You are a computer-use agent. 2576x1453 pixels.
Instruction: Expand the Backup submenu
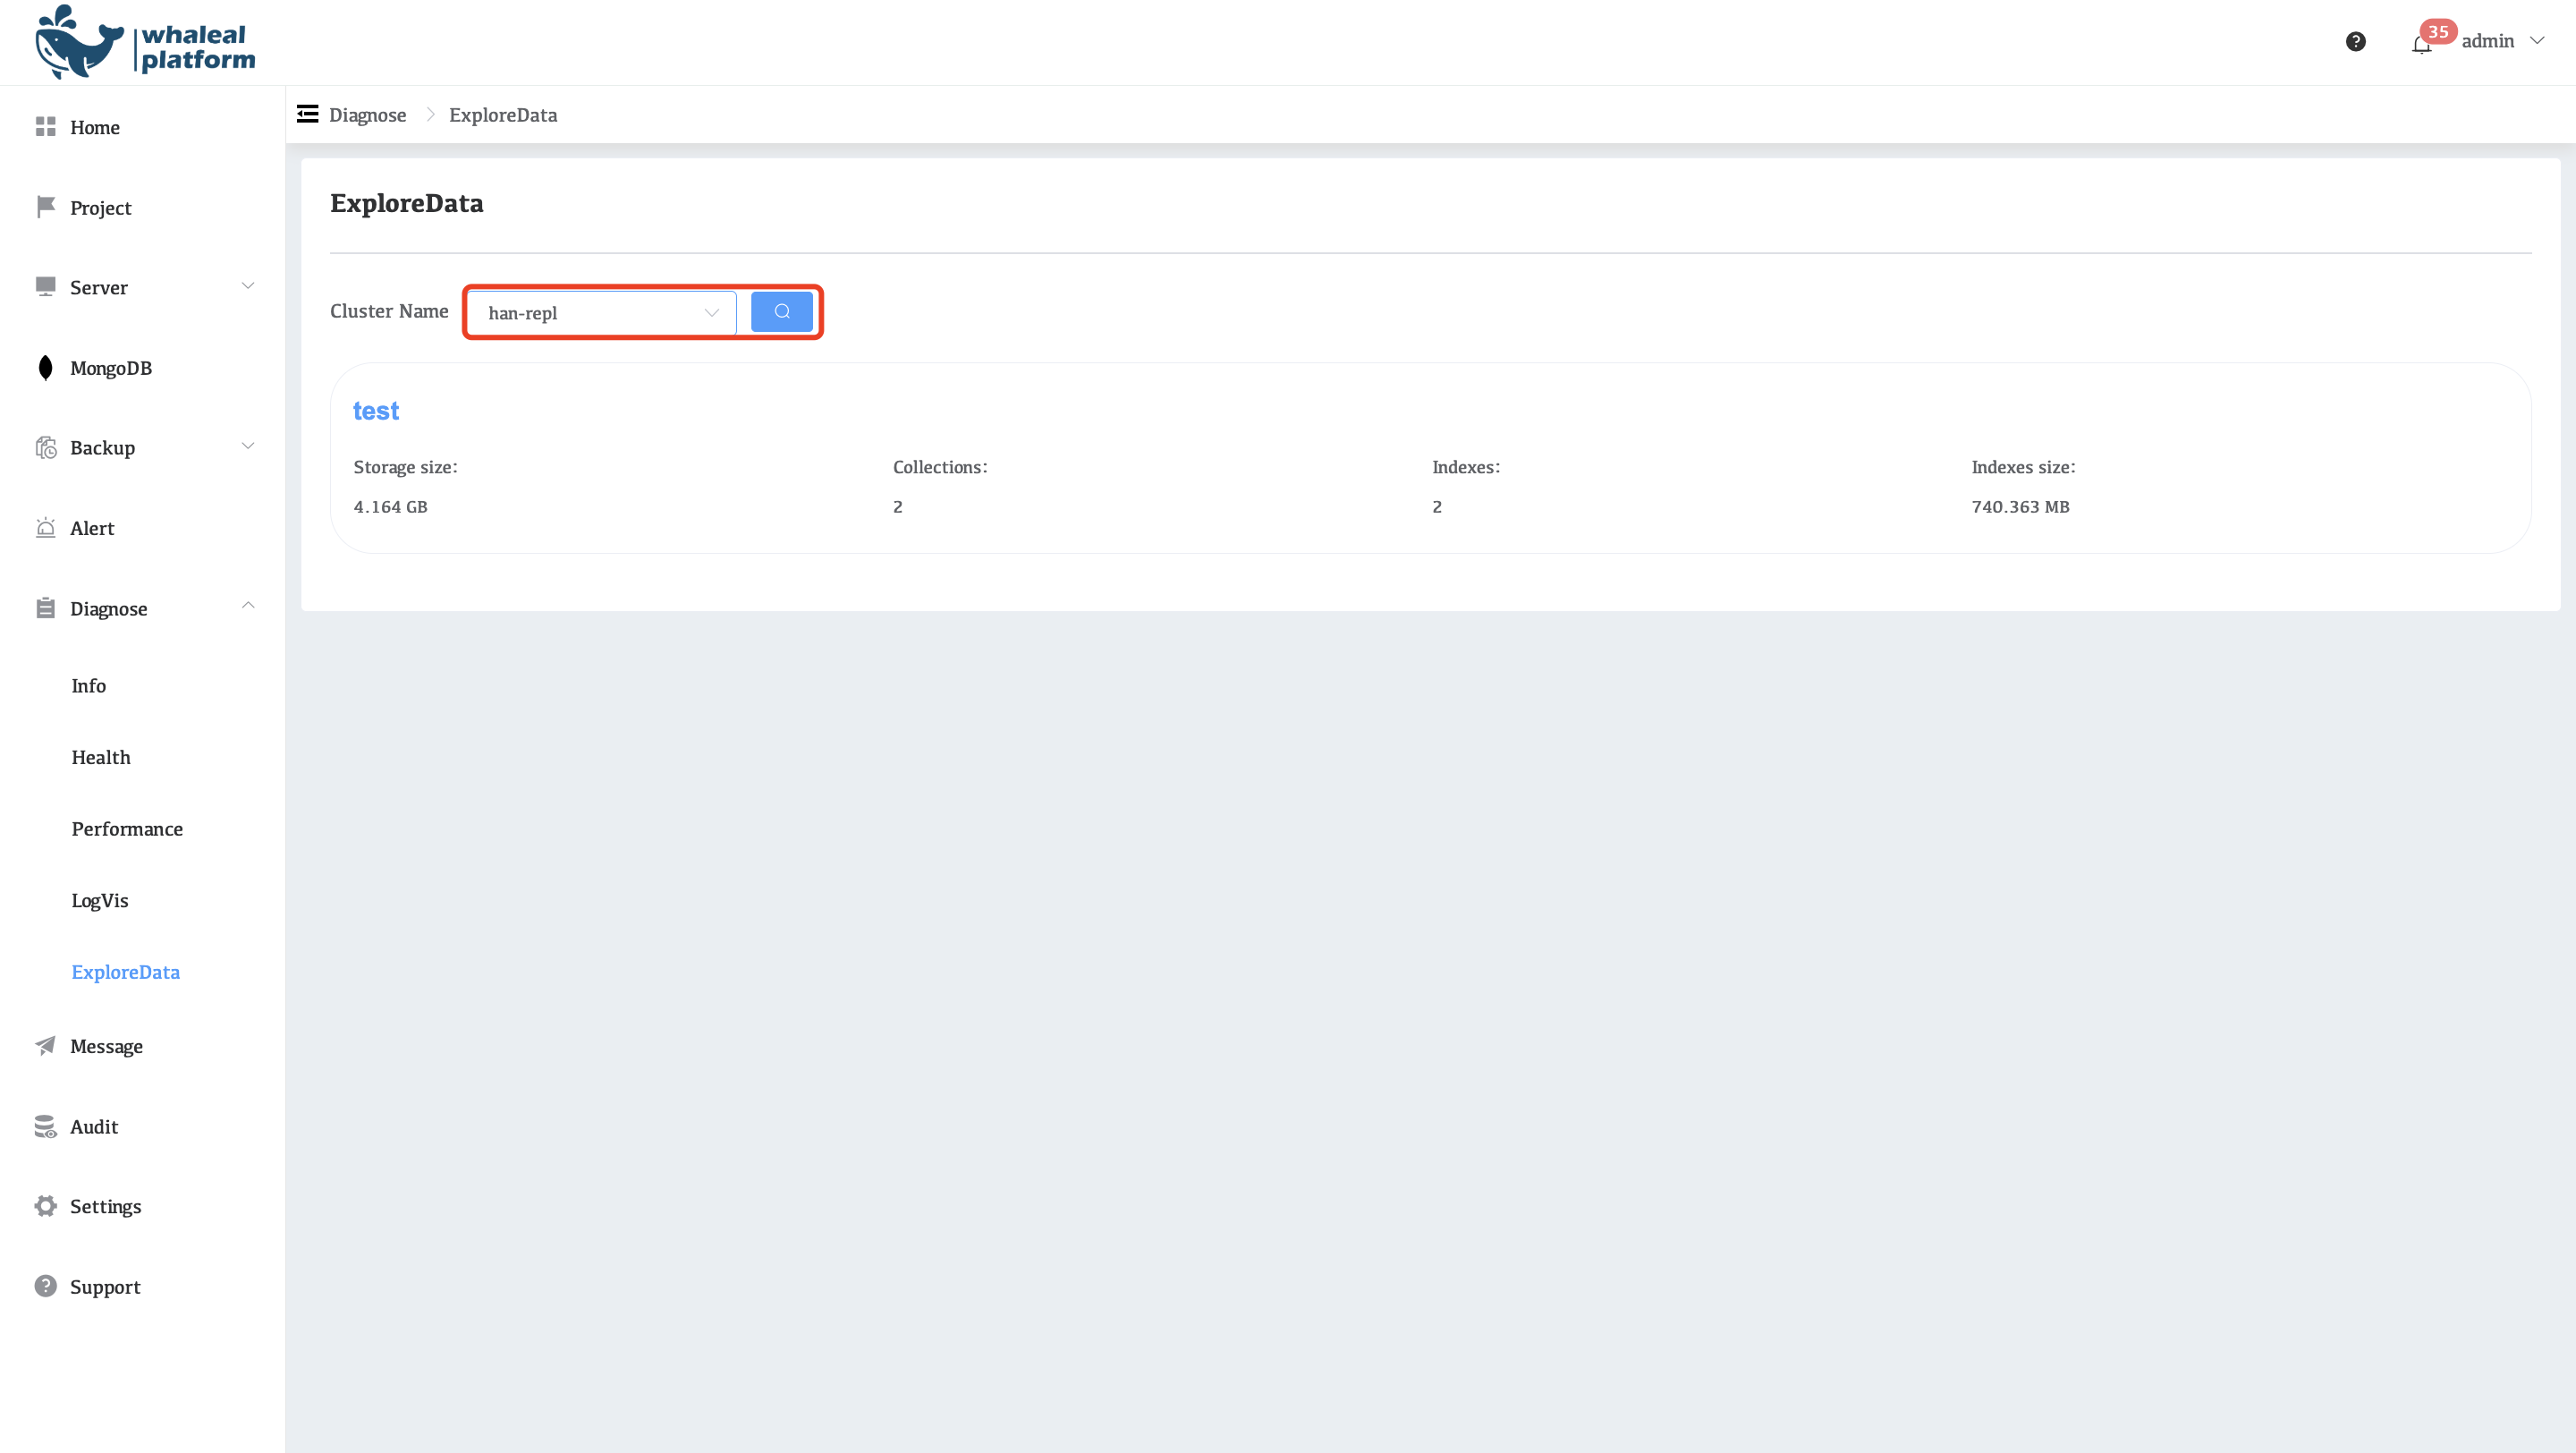click(248, 447)
